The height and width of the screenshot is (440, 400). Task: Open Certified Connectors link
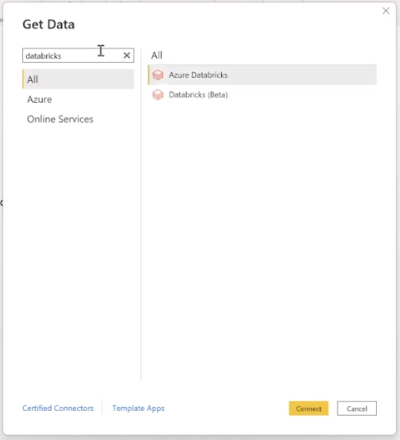[x=58, y=408]
